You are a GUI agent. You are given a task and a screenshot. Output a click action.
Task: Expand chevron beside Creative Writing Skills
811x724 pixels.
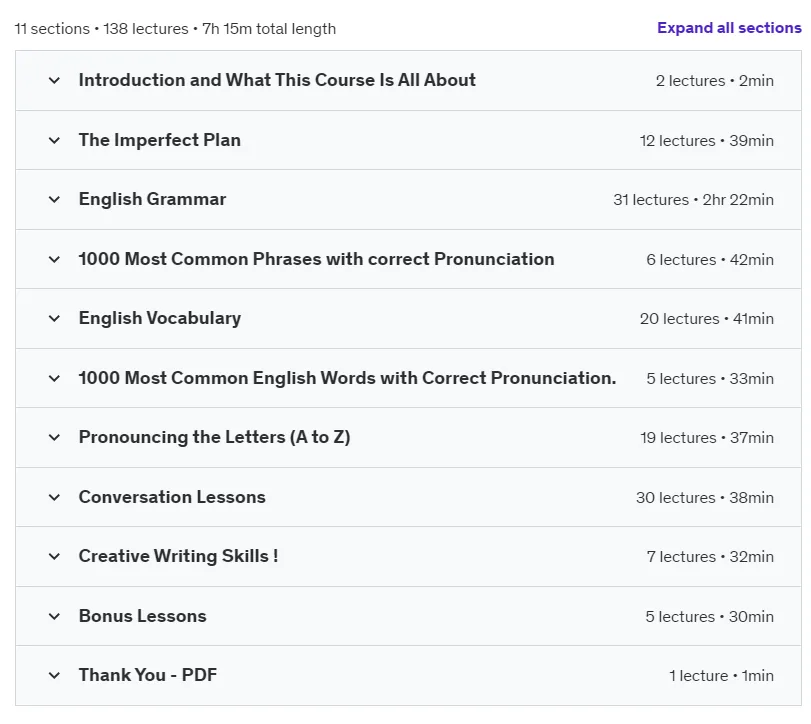(x=54, y=556)
